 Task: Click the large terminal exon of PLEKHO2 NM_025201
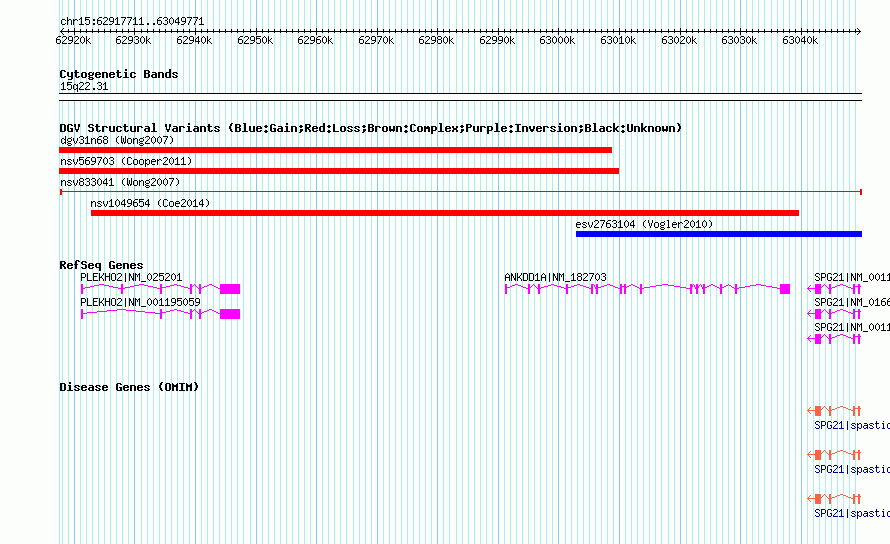point(230,289)
